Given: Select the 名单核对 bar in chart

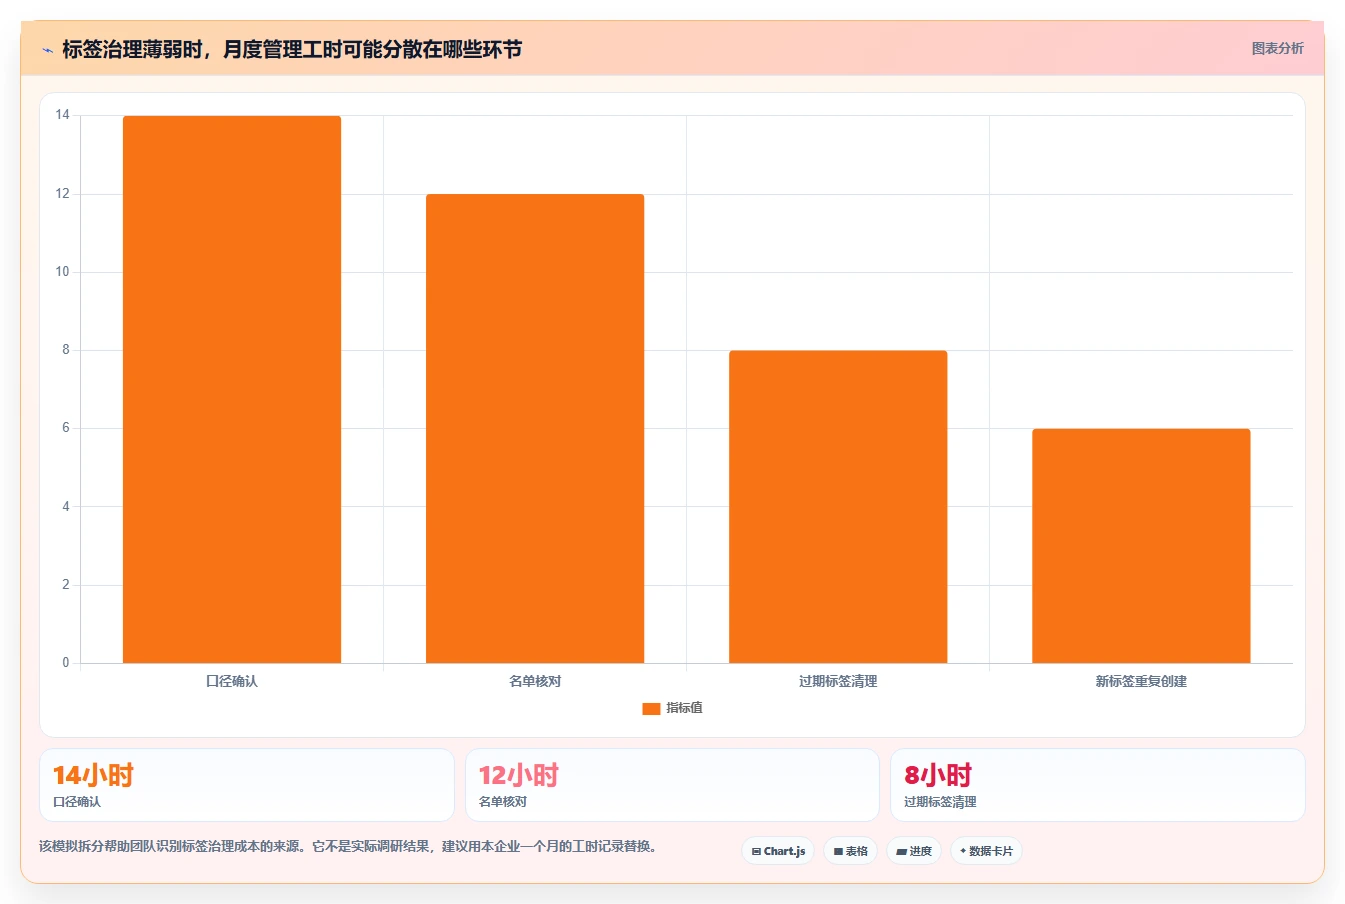Looking at the screenshot, I should pos(535,428).
